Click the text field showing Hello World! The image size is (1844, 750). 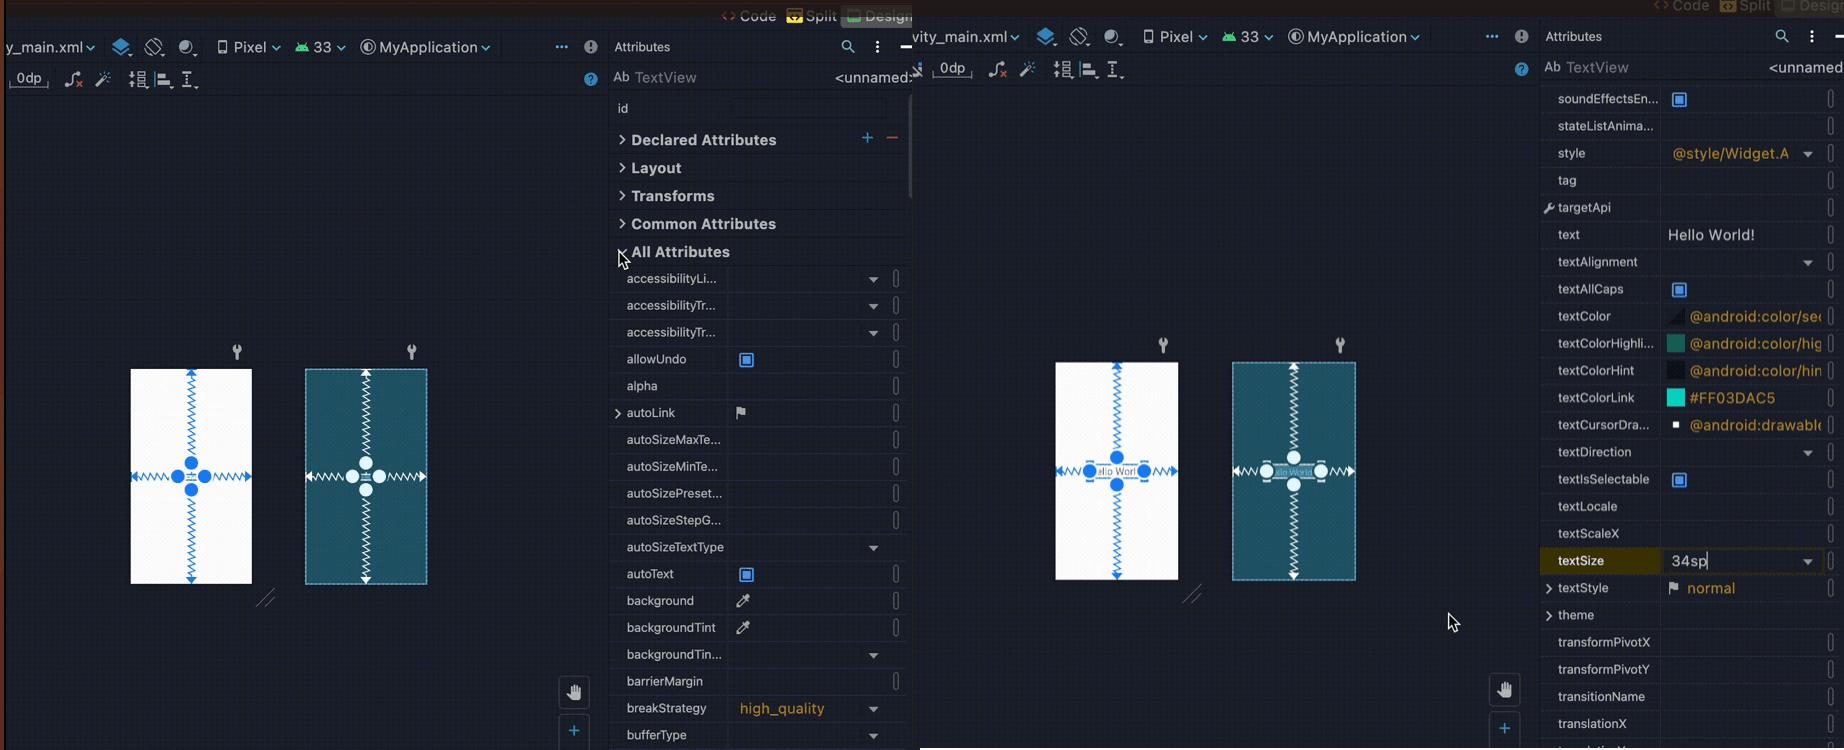[1742, 235]
